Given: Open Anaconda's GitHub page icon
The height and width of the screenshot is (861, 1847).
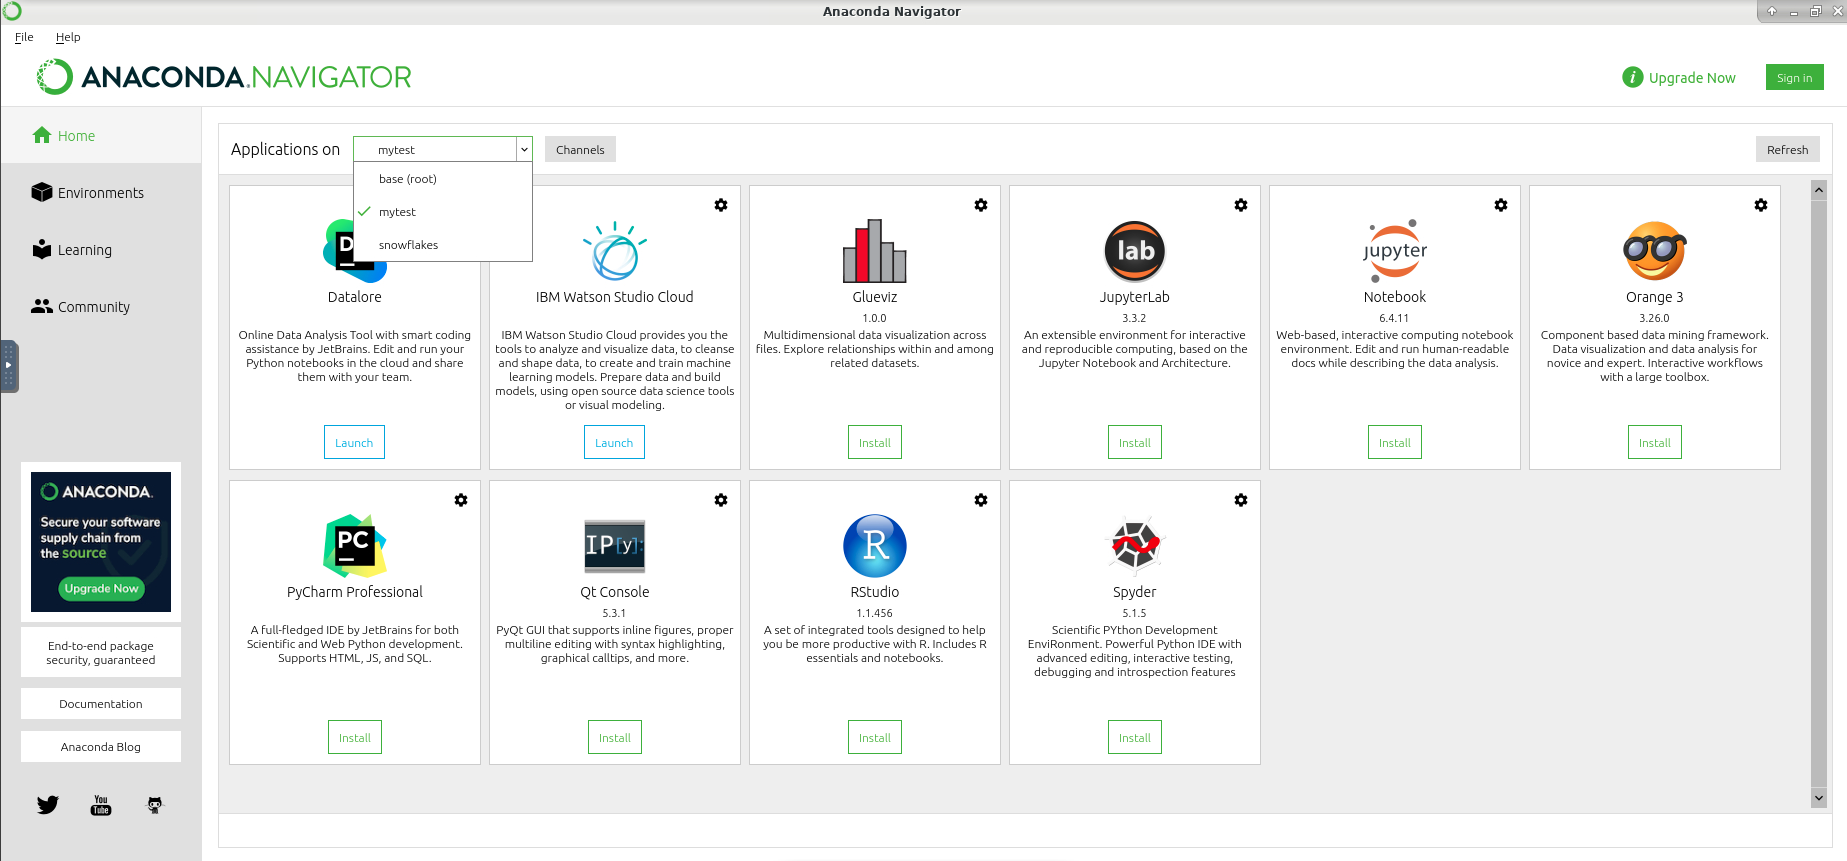Looking at the screenshot, I should tap(154, 805).
